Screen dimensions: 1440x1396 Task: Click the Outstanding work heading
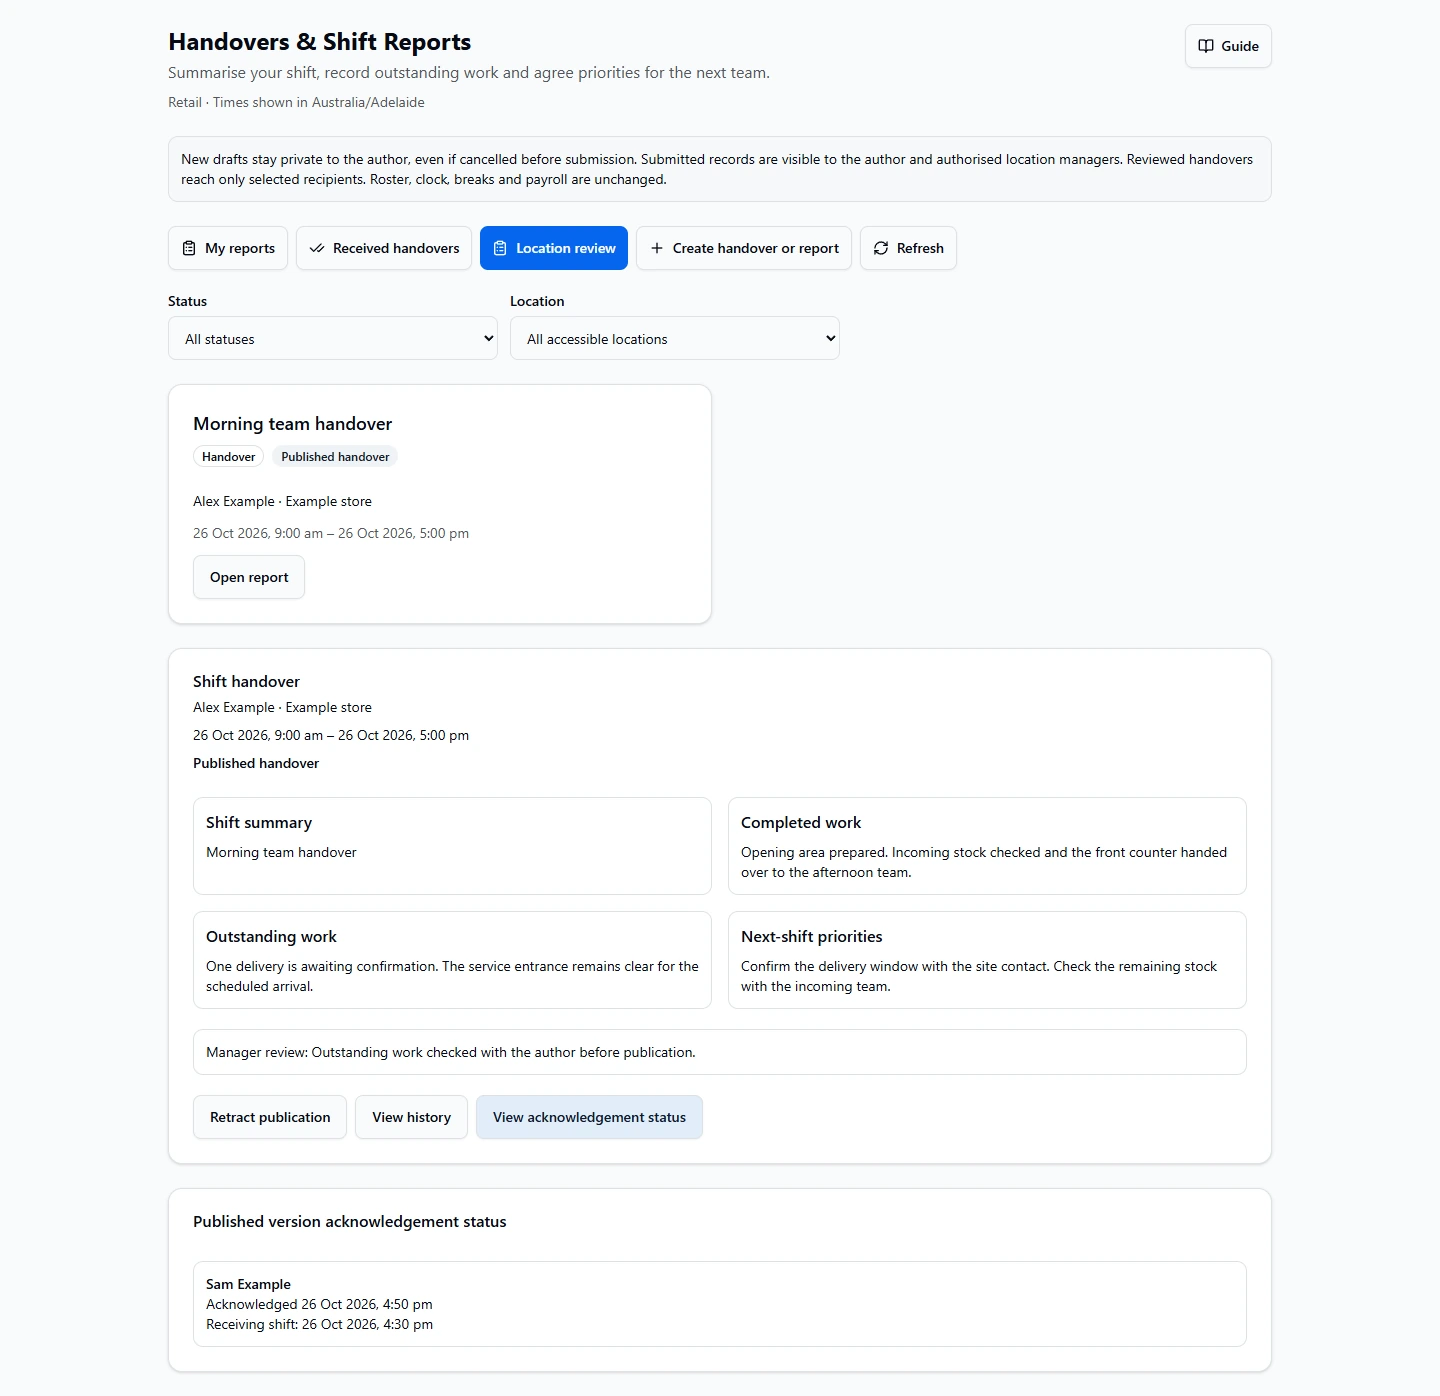pyautogui.click(x=271, y=937)
